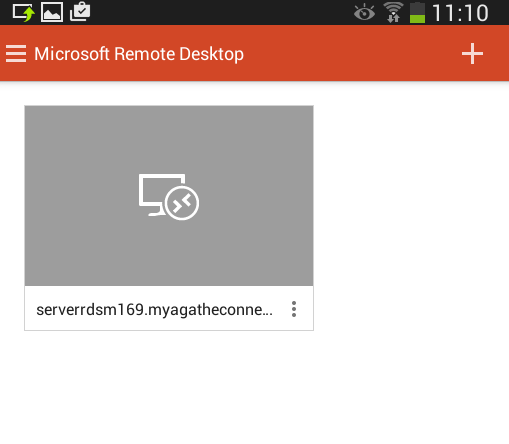Tap the battery level indicator
Screen dimensions: 509x444
coord(417,13)
